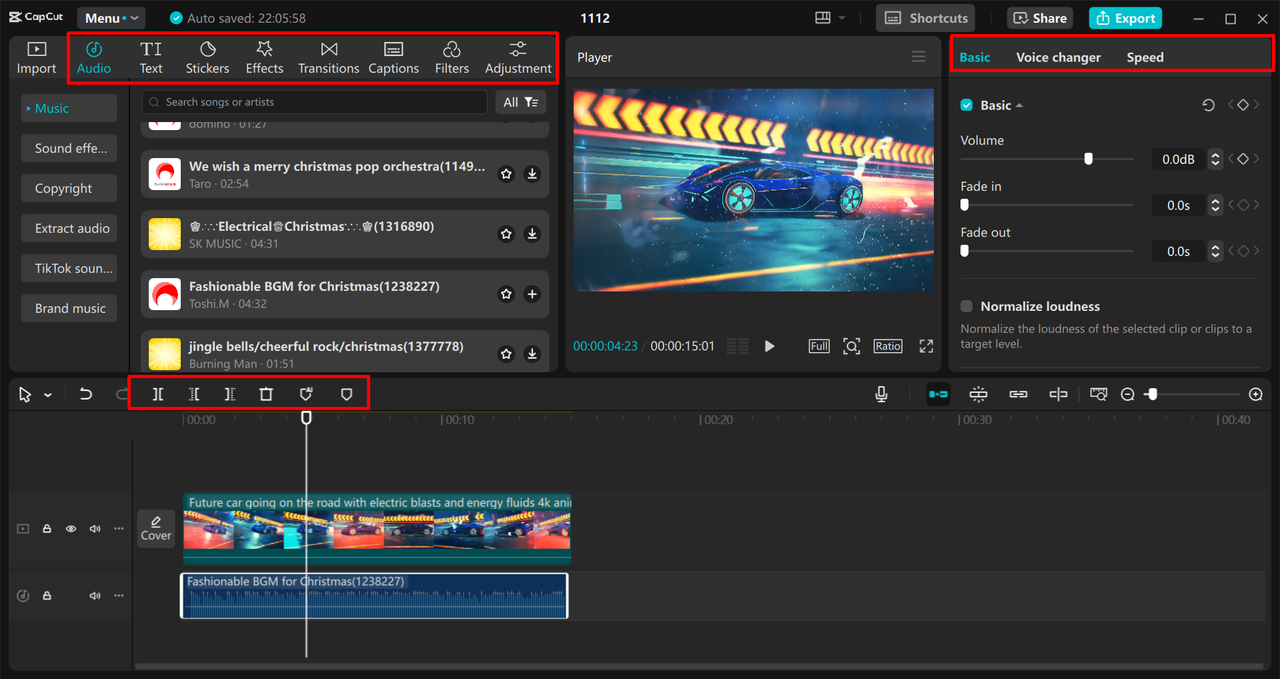Click the Split clip tool
The image size is (1280, 679).
(158, 394)
